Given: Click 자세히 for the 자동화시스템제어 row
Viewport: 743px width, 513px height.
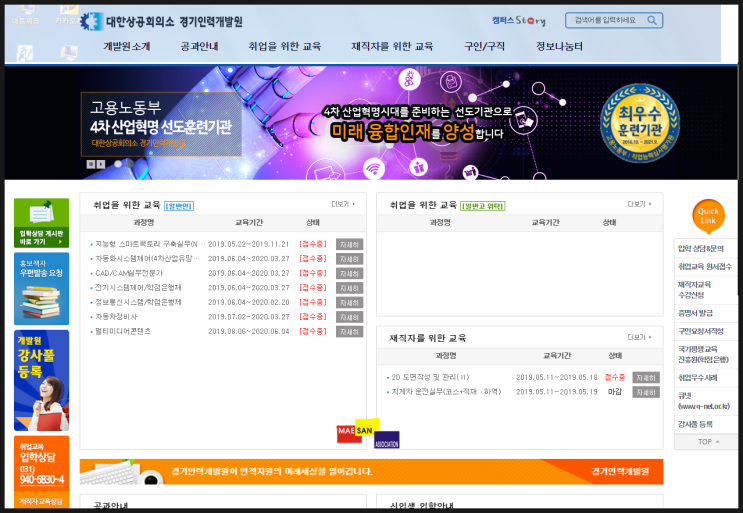Looking at the screenshot, I should [x=350, y=259].
